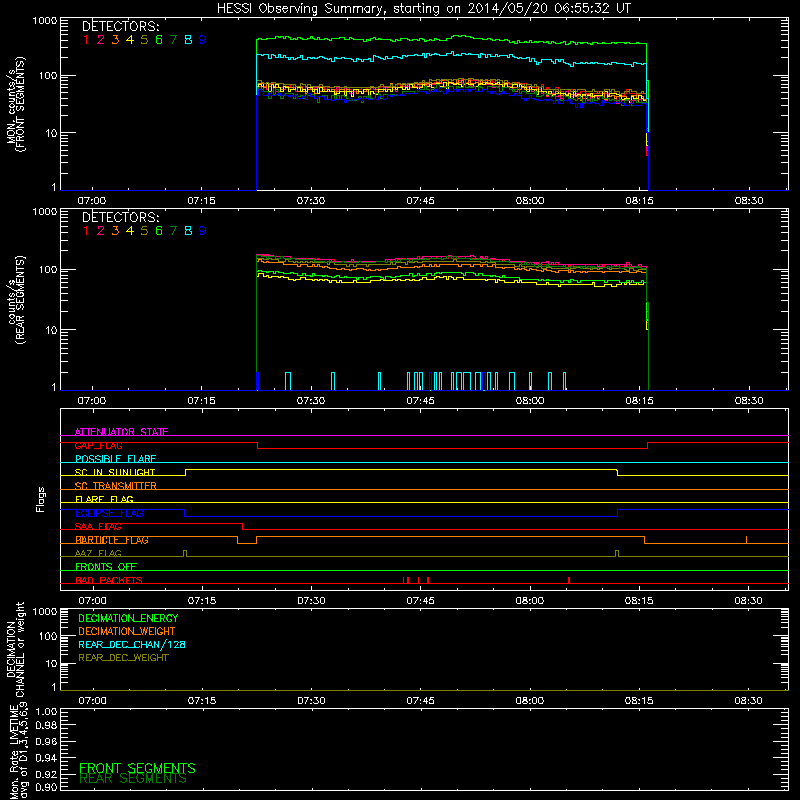Click DETECTORS: label in front segments panel
Viewport: 800px width, 800px height.
point(120,26)
